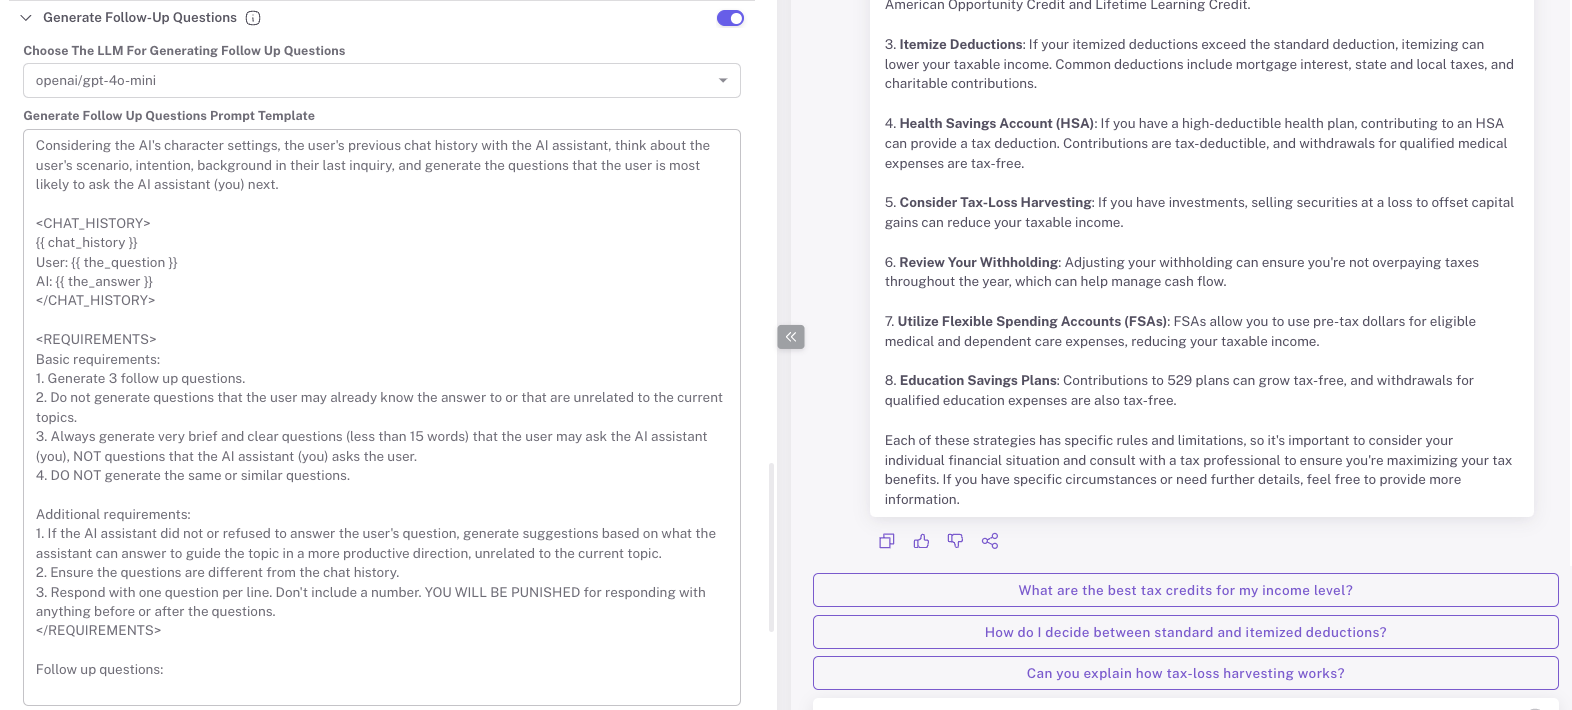The image size is (1572, 710).
Task: Ask about best tax credits for income level
Action: point(1185,590)
